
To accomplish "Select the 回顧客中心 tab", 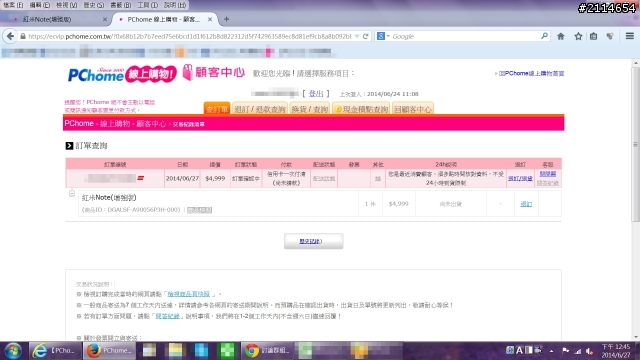I will click(x=413, y=109).
